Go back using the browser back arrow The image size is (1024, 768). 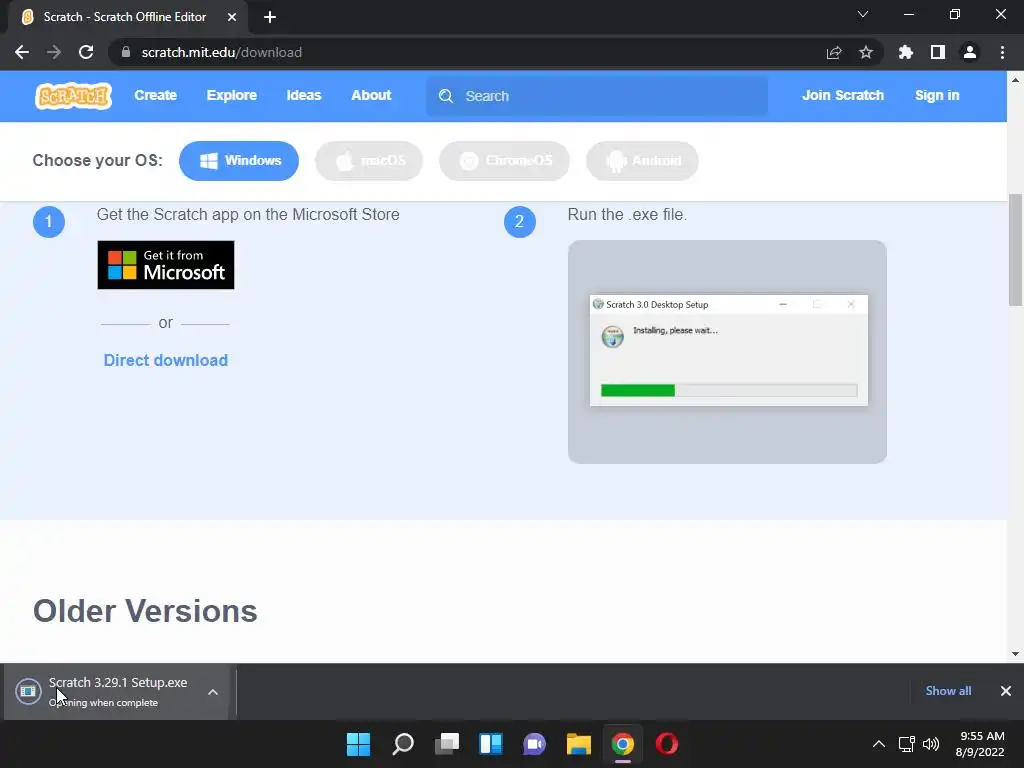[22, 52]
